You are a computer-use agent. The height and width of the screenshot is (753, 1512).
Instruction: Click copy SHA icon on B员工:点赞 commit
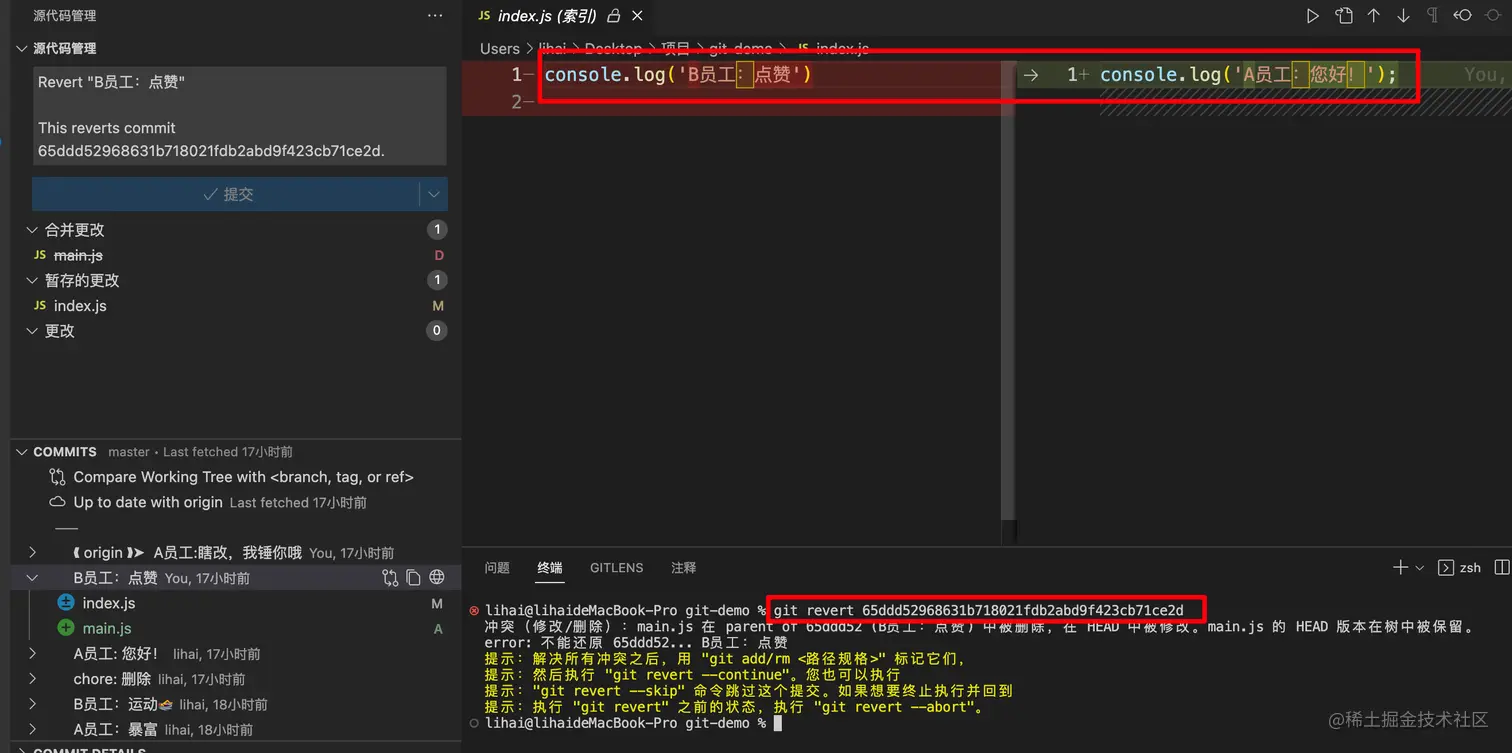[413, 577]
